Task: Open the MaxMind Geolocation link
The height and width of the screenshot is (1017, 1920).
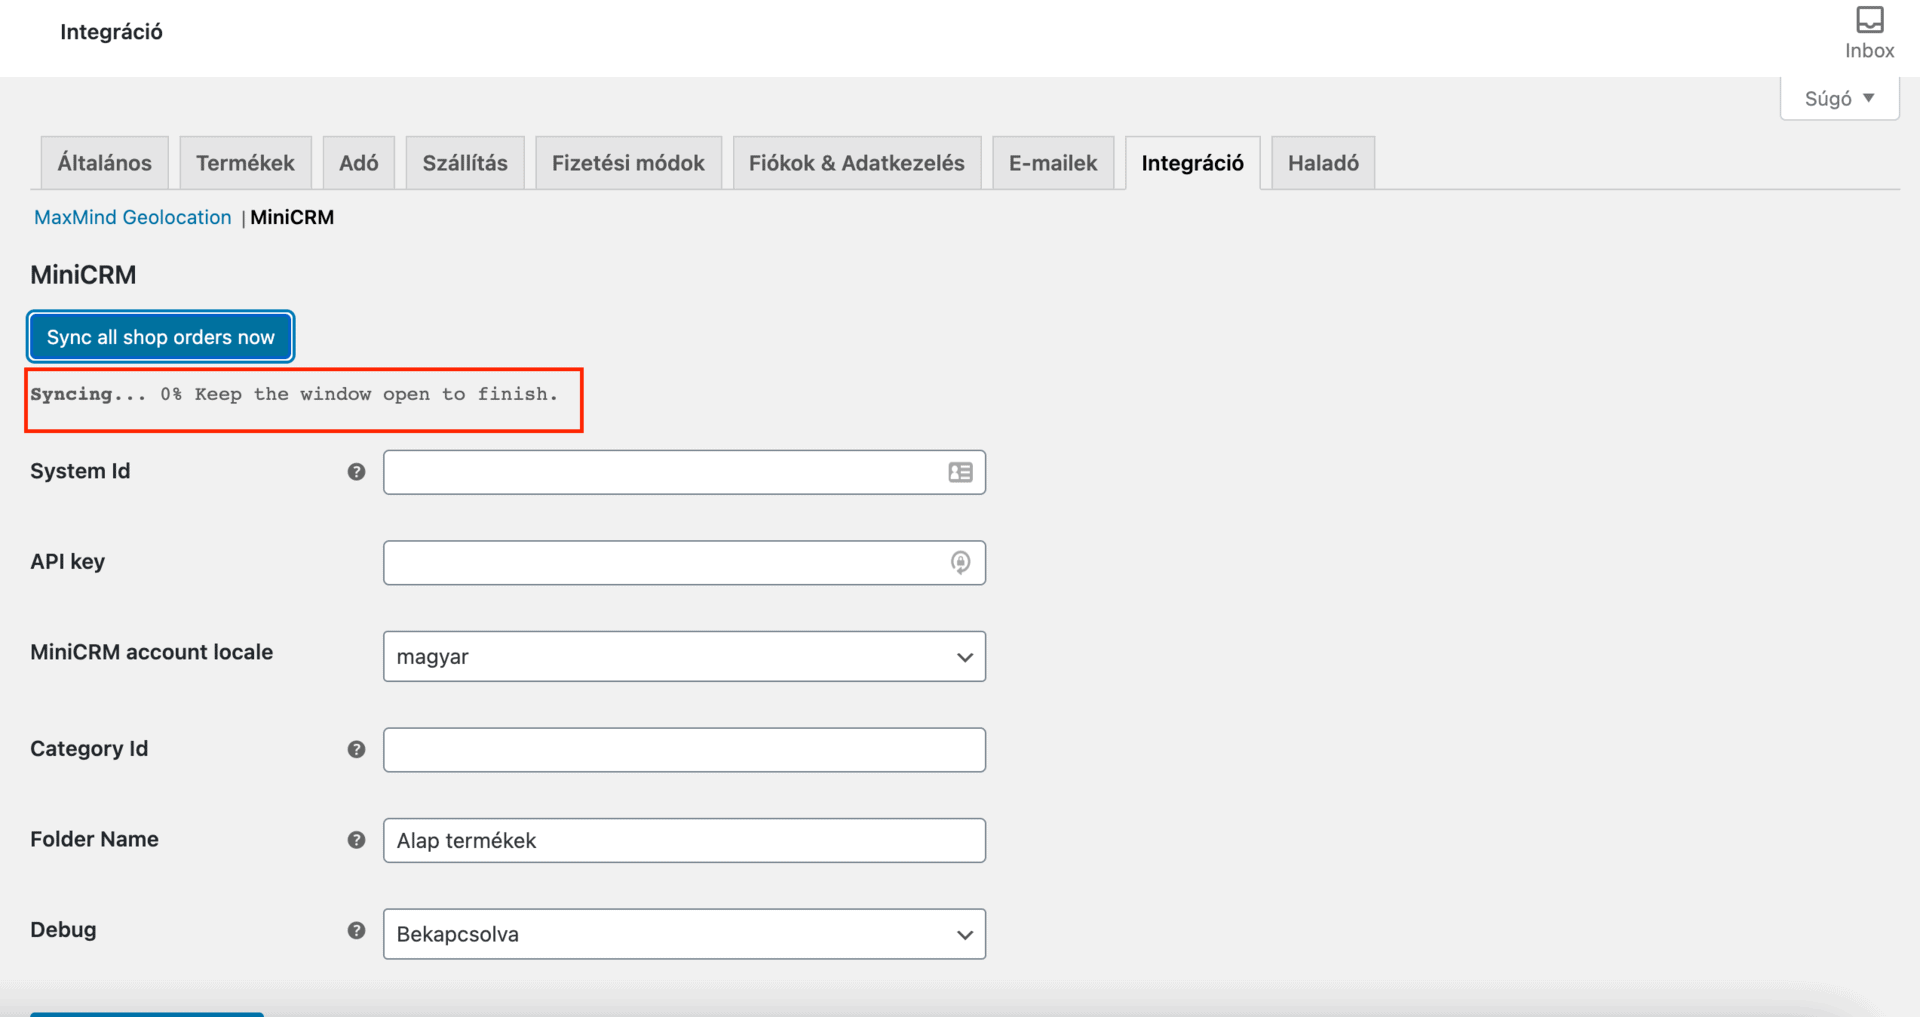Action: (132, 217)
